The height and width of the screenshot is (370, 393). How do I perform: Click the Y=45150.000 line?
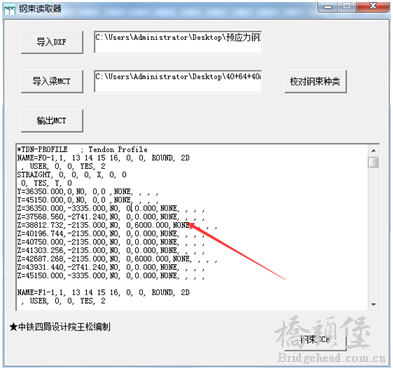coord(88,200)
